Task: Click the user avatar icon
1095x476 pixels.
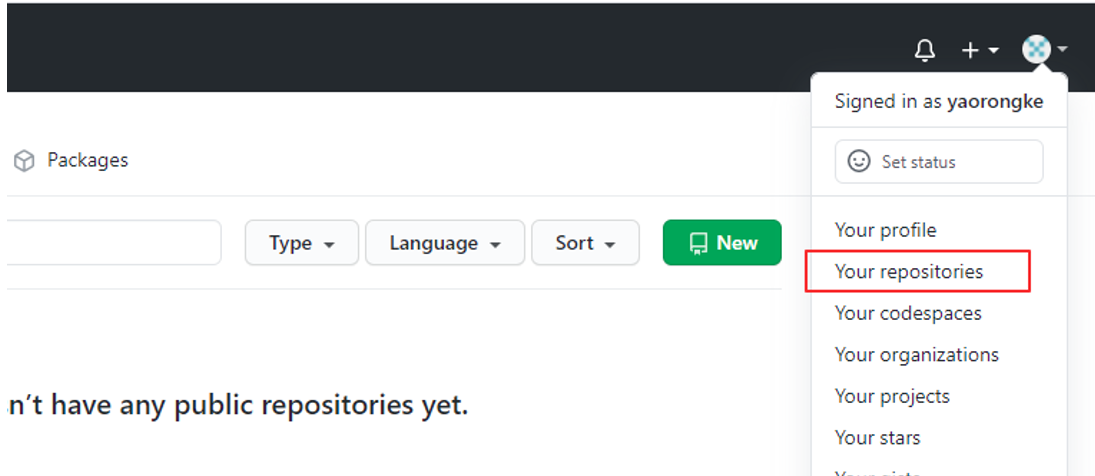Action: click(x=1036, y=50)
